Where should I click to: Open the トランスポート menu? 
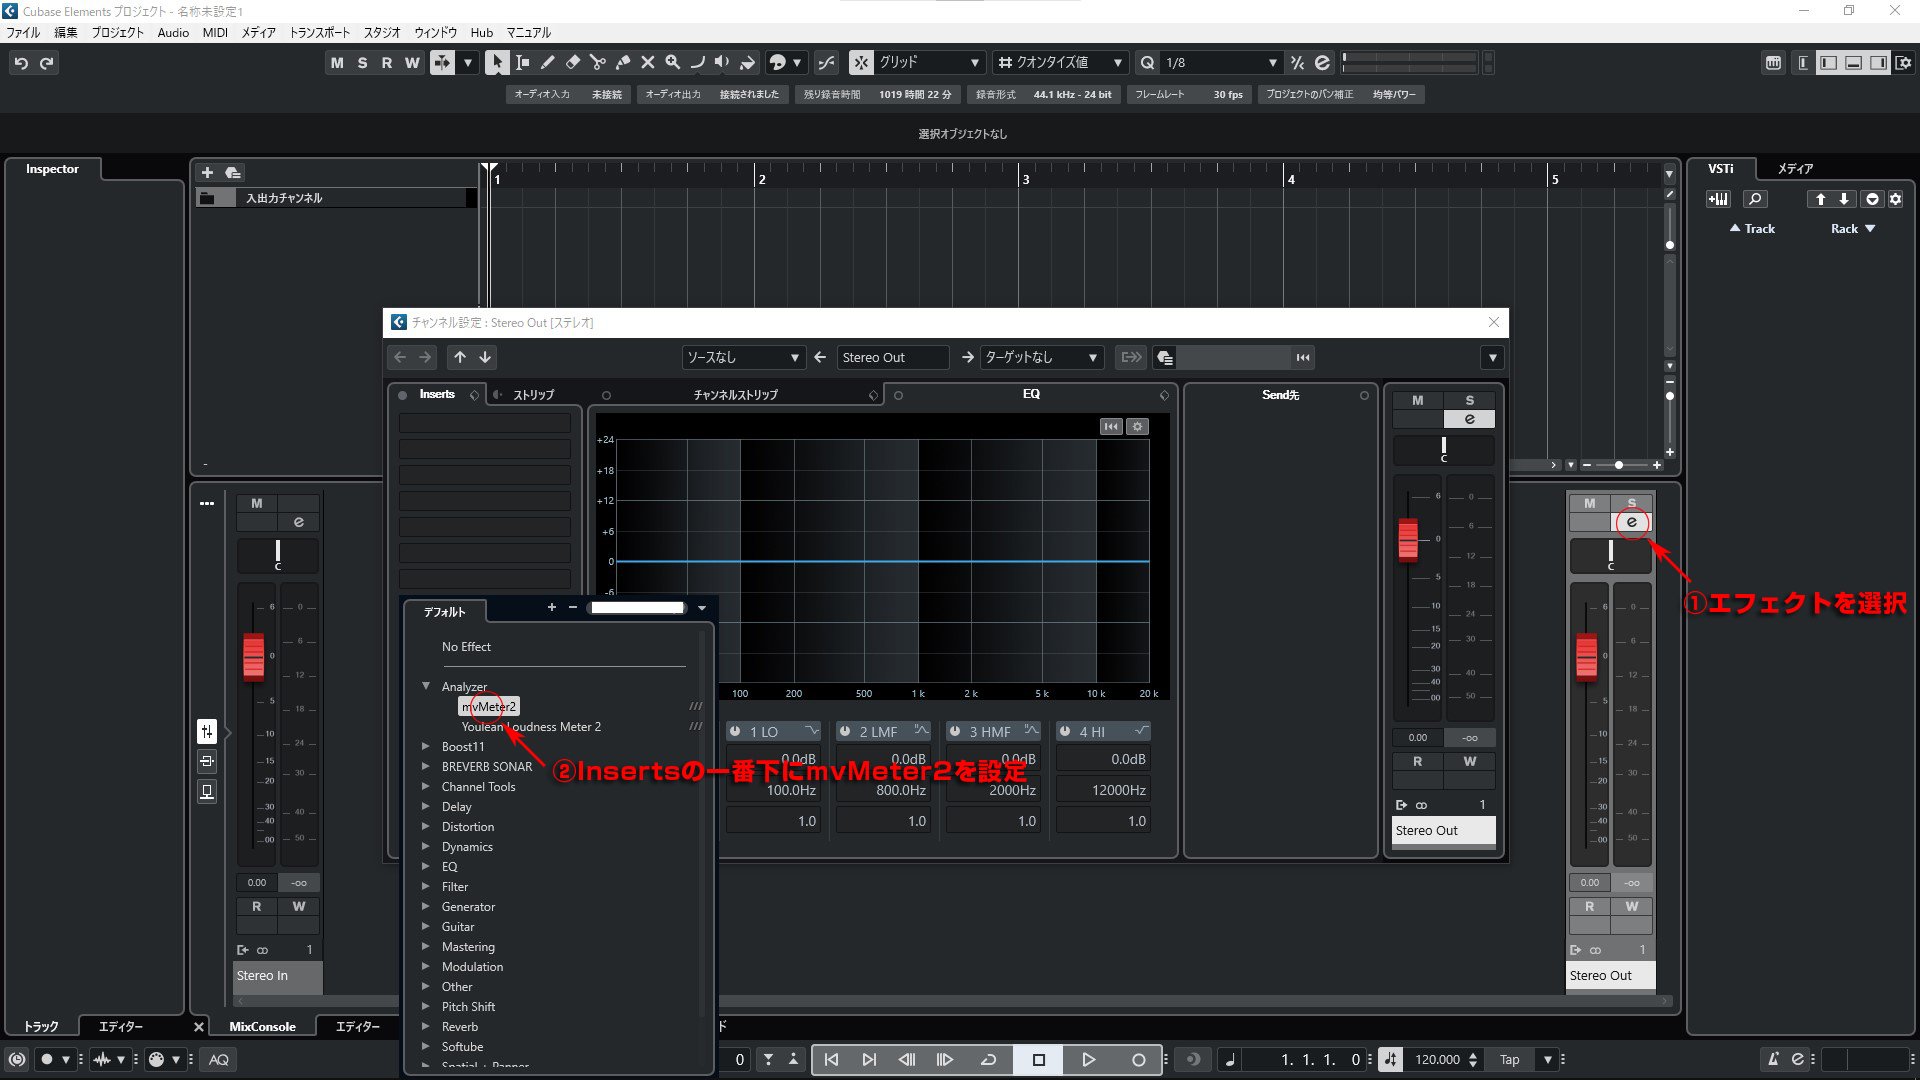[x=320, y=32]
